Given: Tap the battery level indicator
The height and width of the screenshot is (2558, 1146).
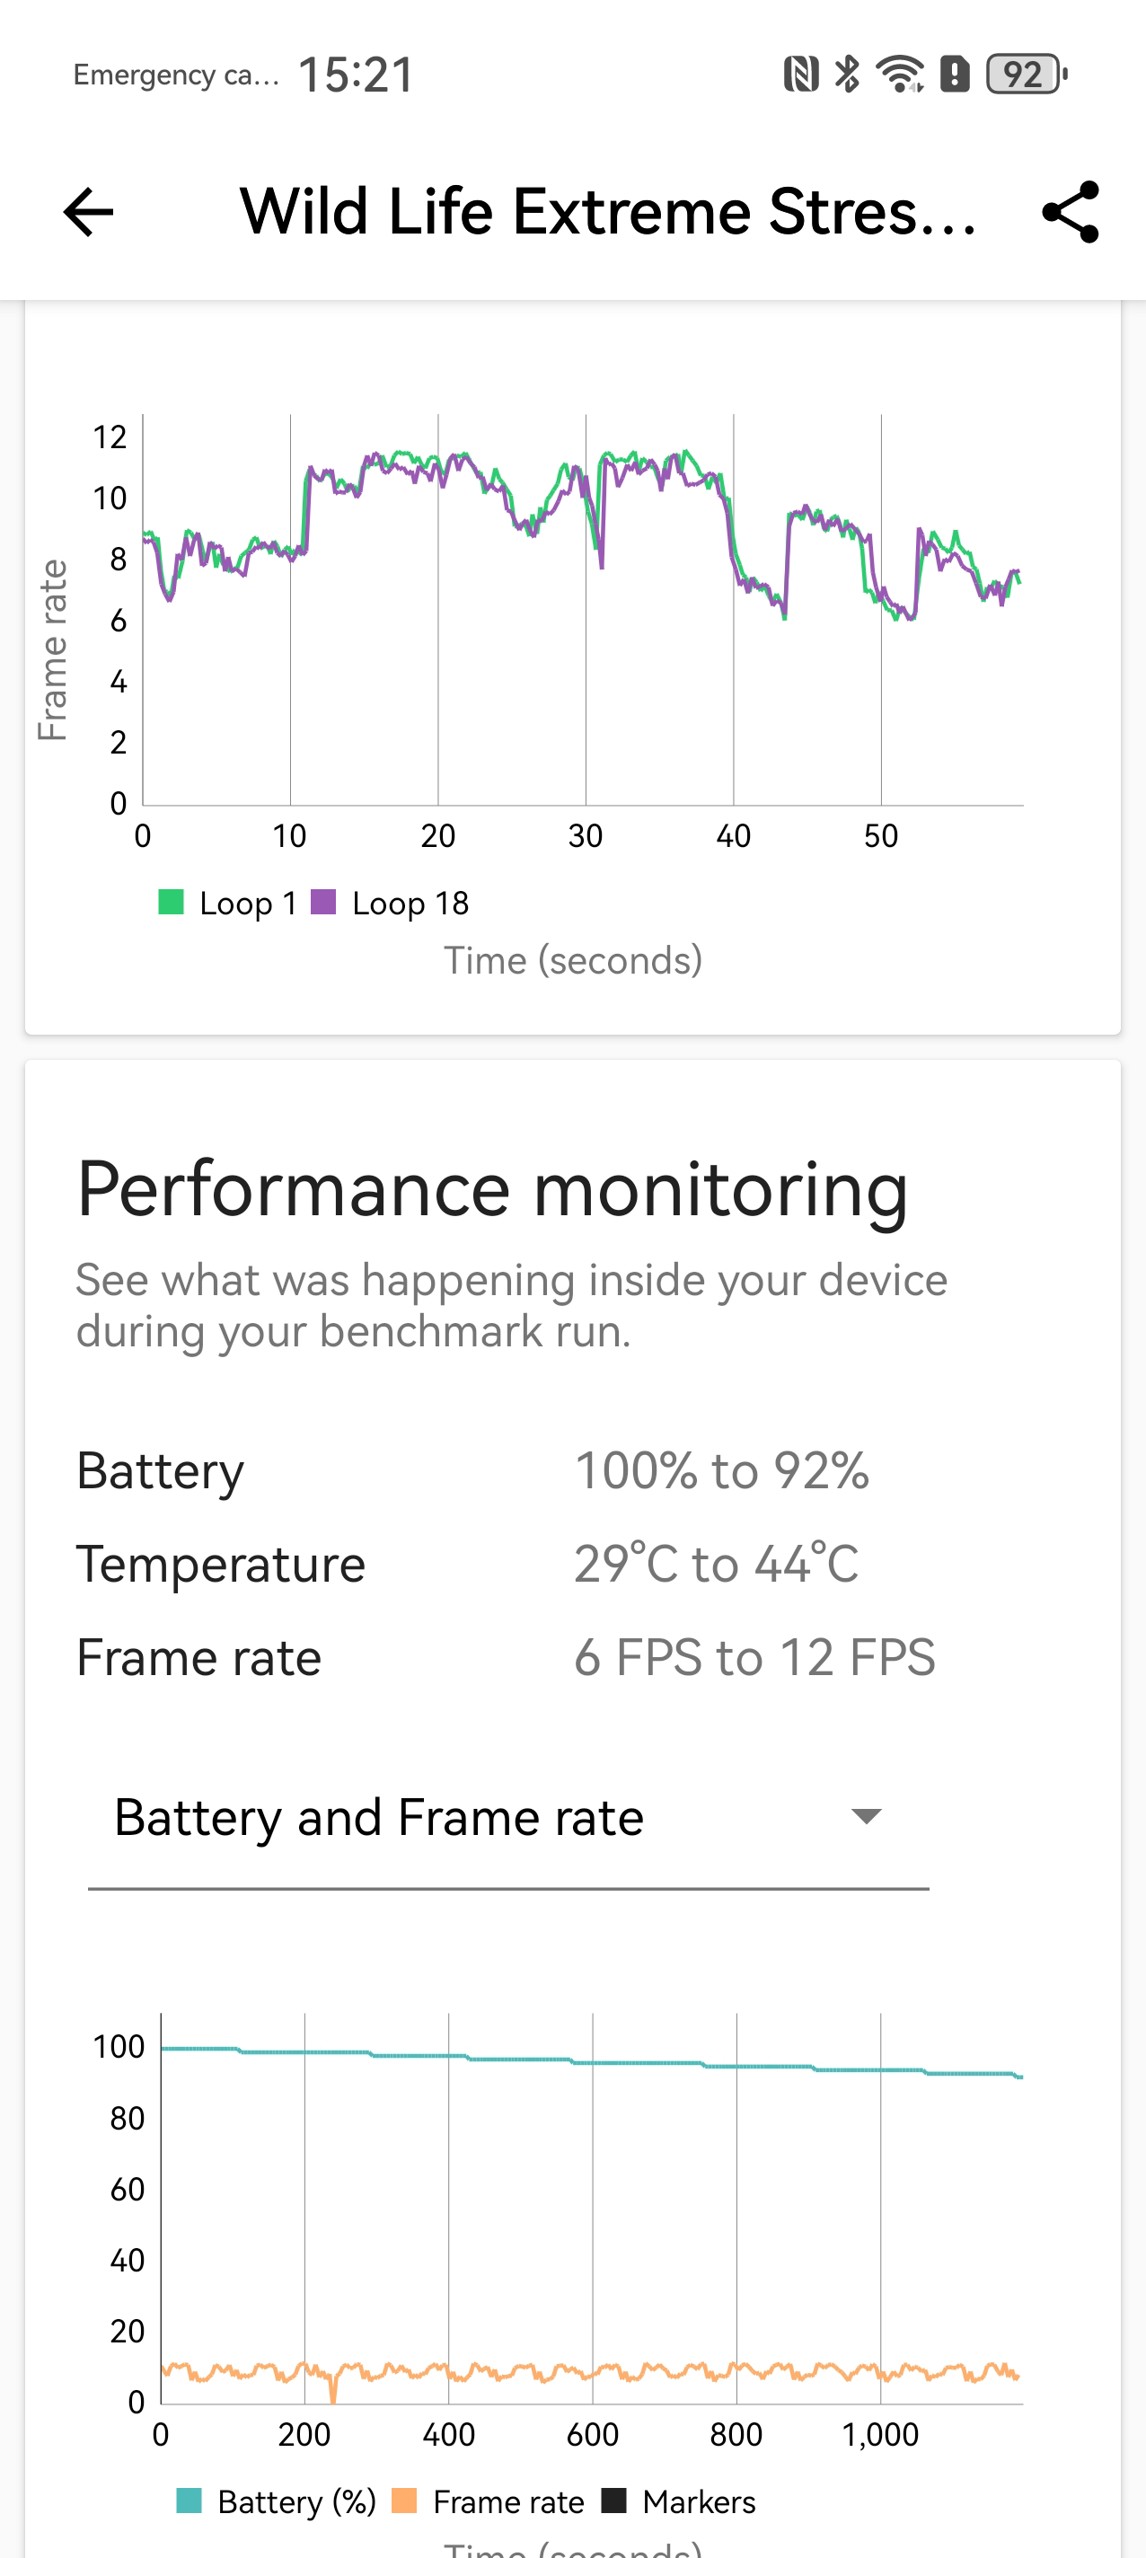Looking at the screenshot, I should pyautogui.click(x=1026, y=74).
